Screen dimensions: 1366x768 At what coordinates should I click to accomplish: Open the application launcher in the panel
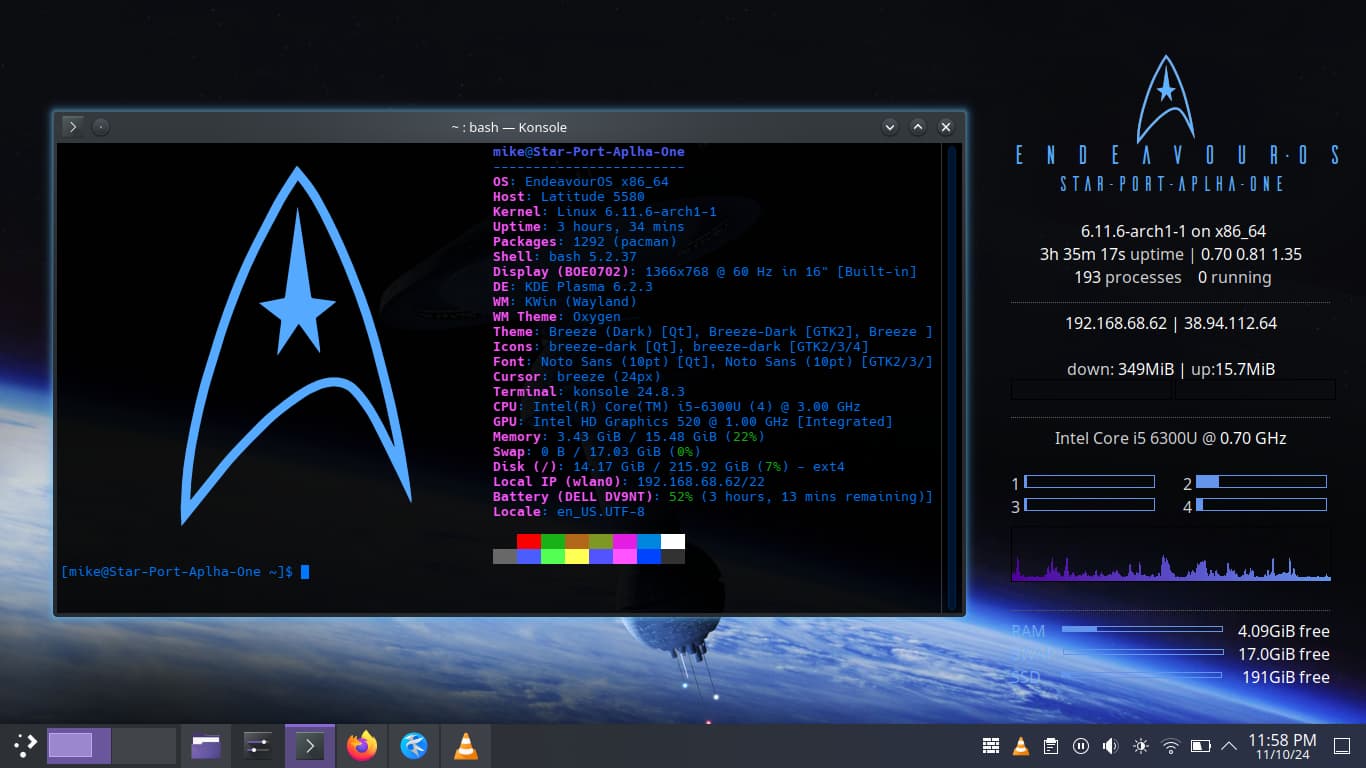(x=25, y=745)
